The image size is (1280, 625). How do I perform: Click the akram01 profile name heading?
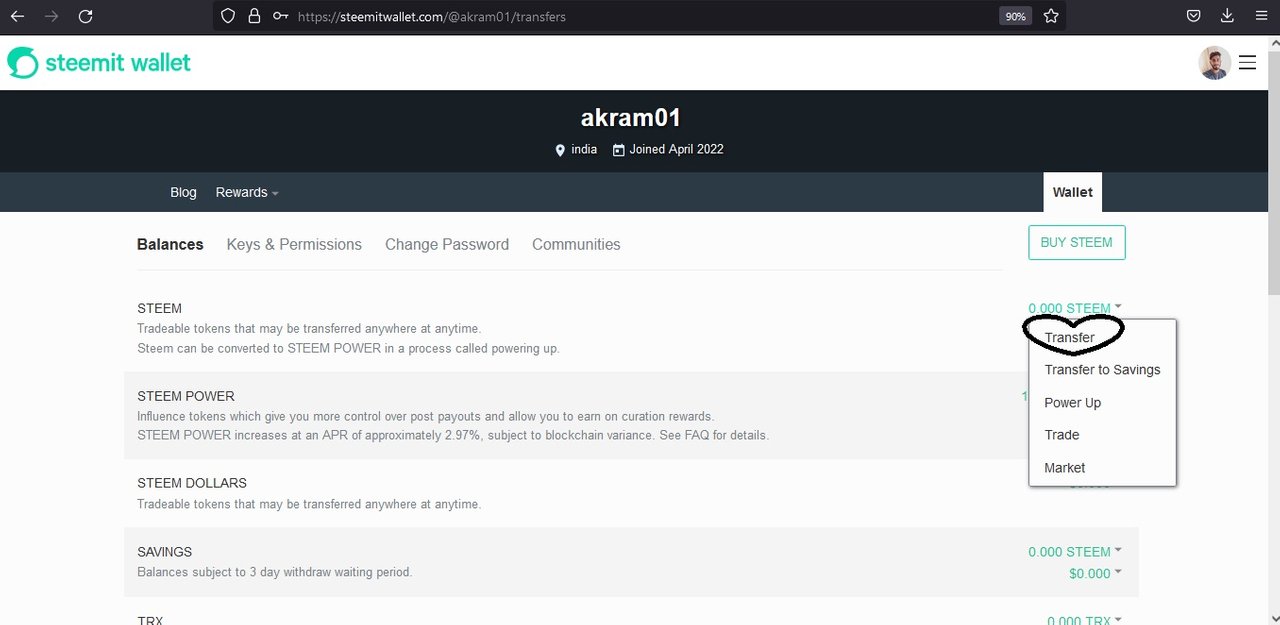click(x=631, y=118)
